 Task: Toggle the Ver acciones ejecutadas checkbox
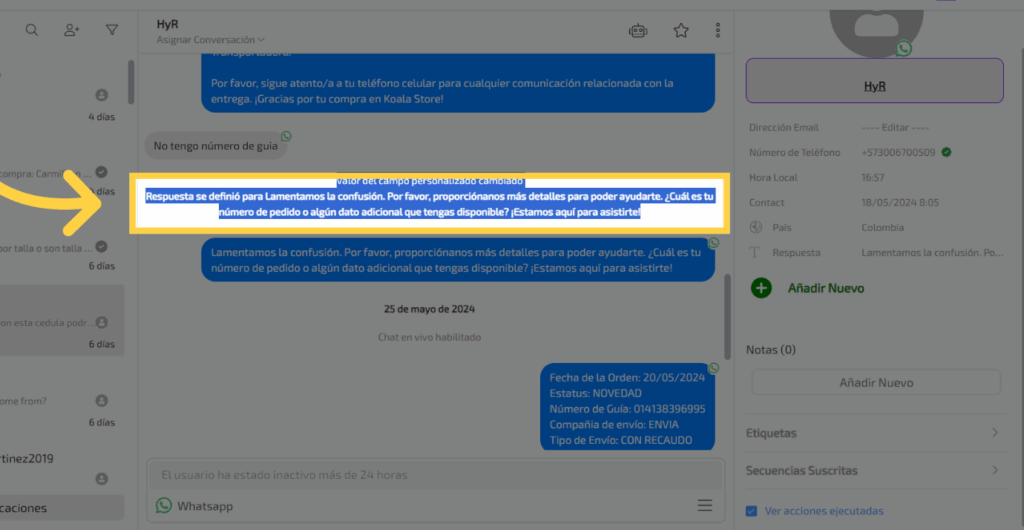pos(752,511)
